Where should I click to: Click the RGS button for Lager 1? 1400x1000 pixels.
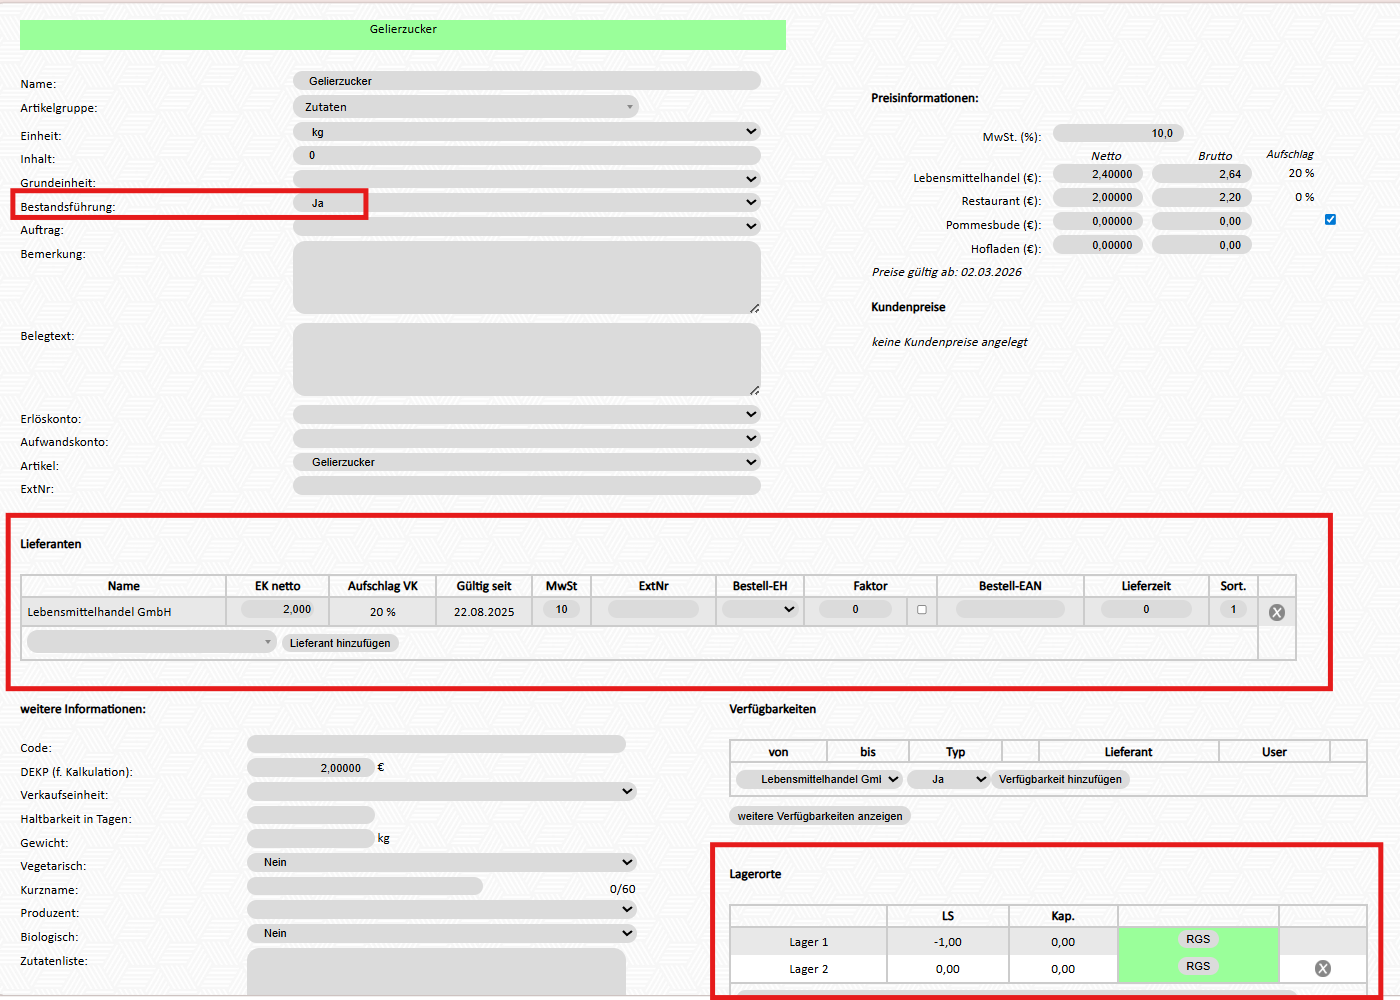pyautogui.click(x=1197, y=940)
